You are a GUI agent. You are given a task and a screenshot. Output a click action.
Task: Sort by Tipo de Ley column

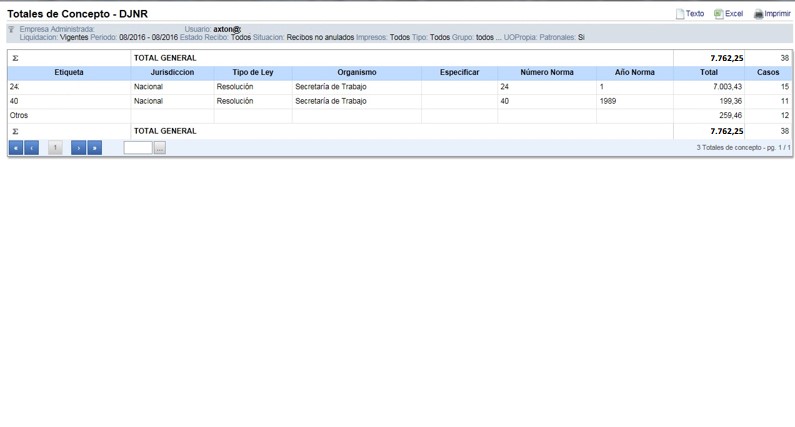point(252,73)
